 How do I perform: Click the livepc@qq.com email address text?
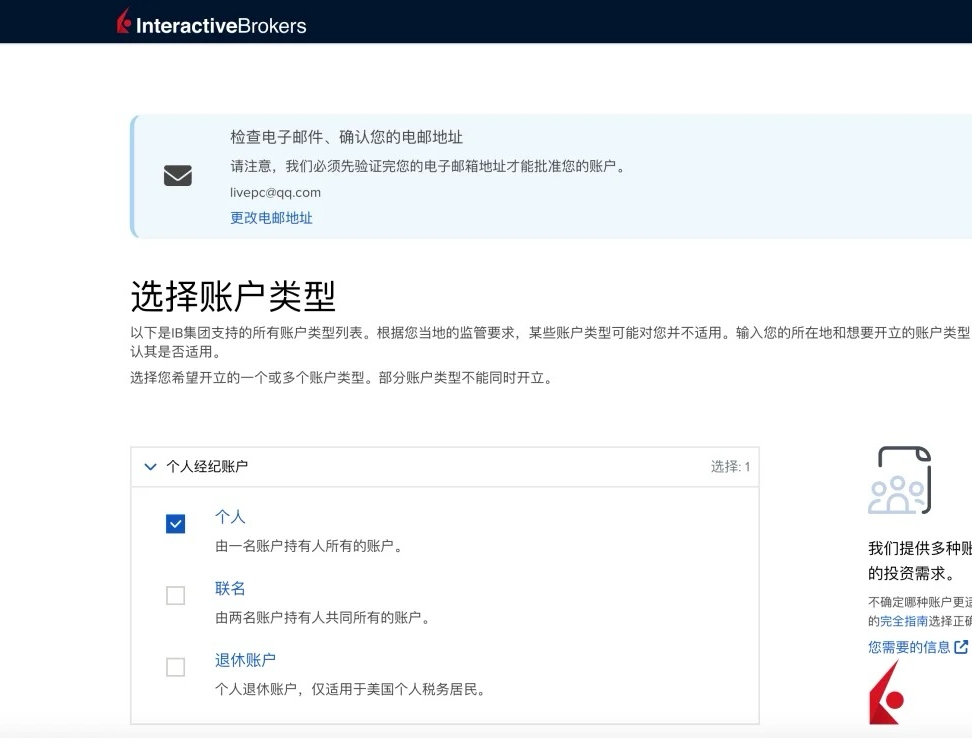click(x=275, y=192)
